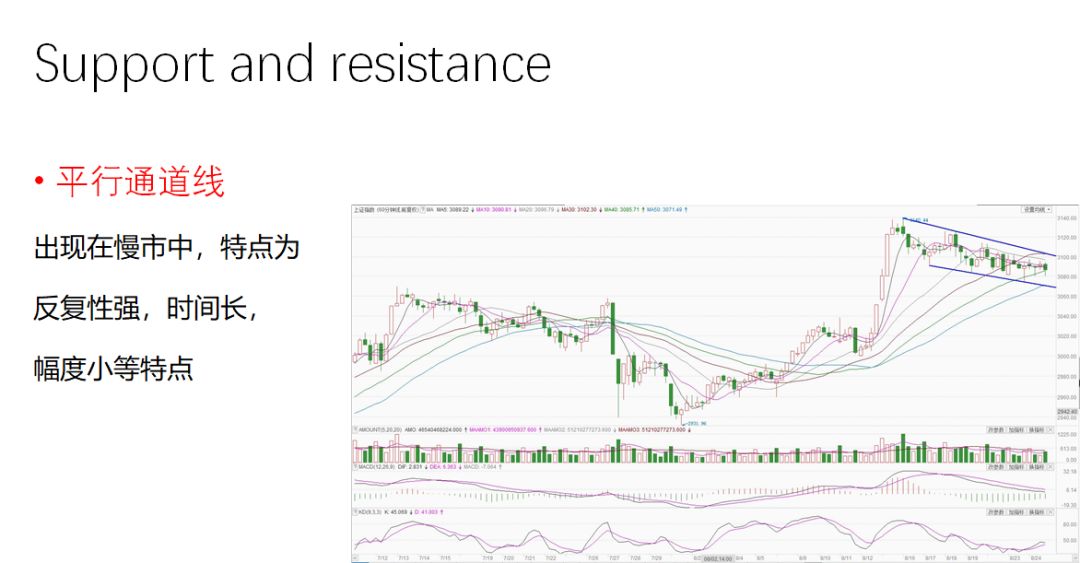Click the Support and resistance slide title
Image resolution: width=1080 pixels, height=563 pixels.
(293, 64)
